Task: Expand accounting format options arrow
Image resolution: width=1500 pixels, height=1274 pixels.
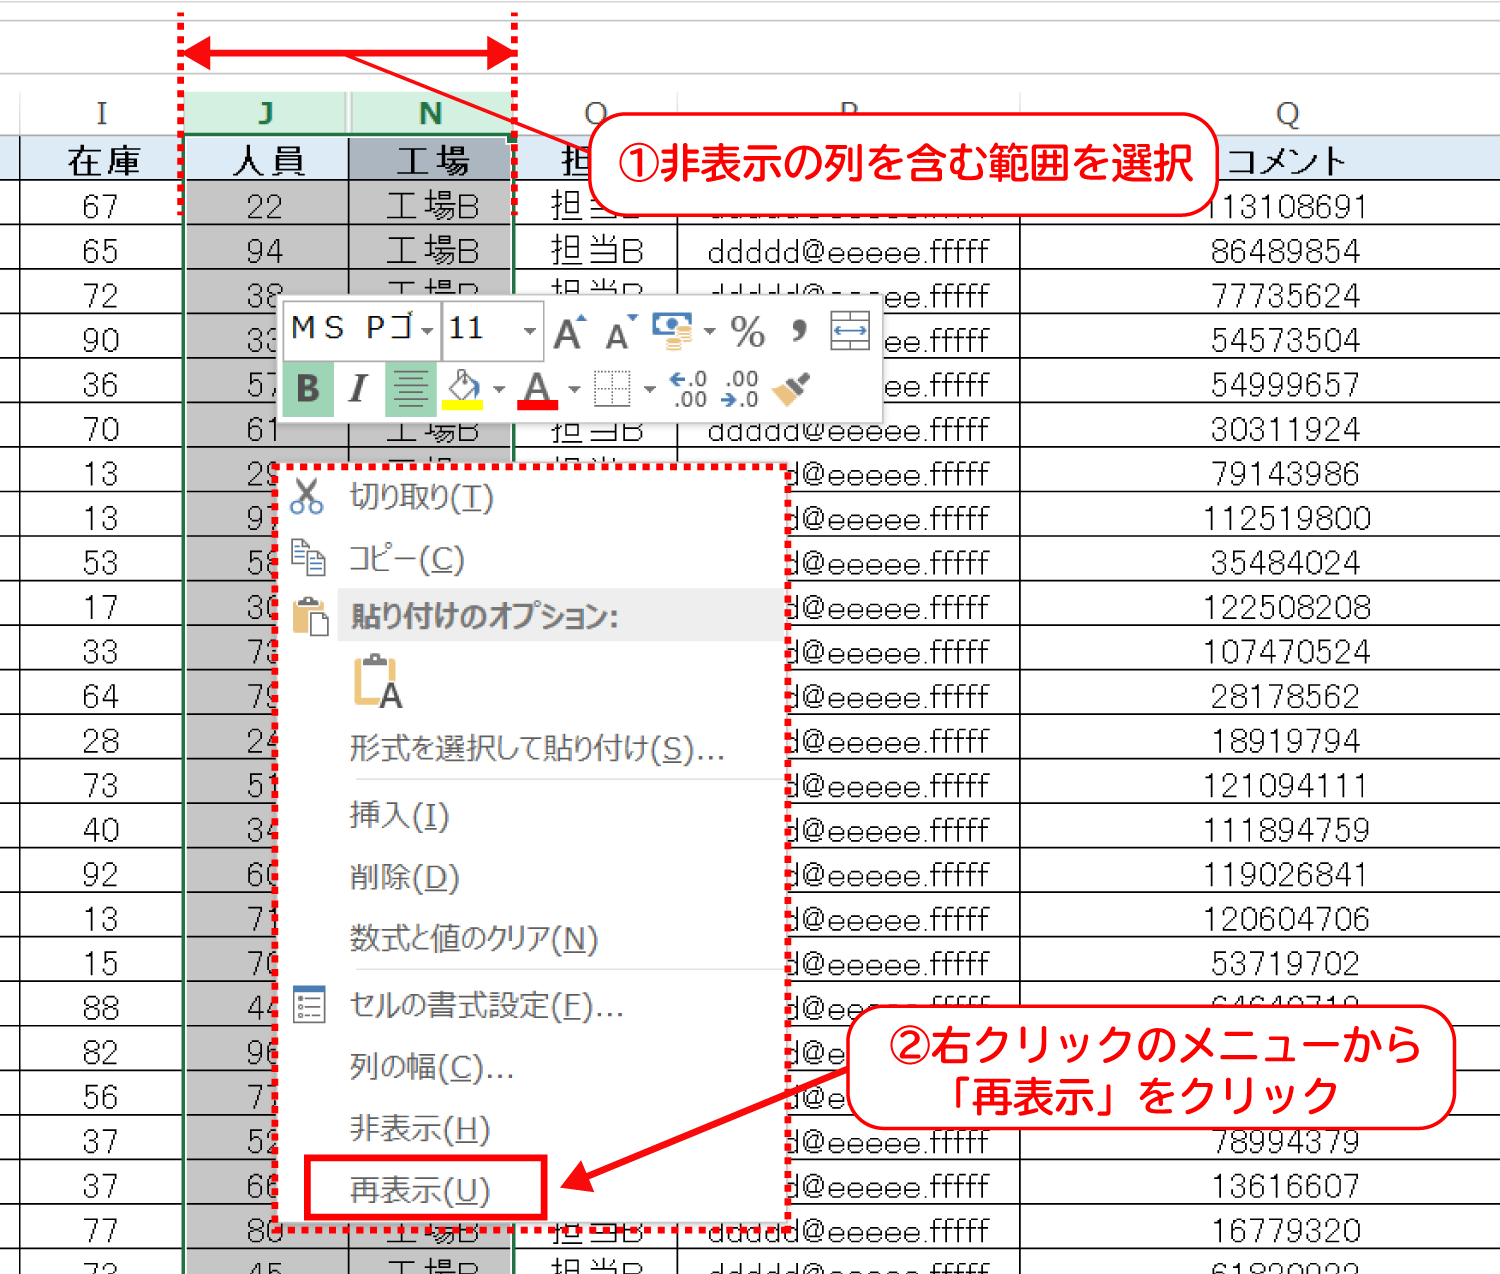Action: click(709, 331)
